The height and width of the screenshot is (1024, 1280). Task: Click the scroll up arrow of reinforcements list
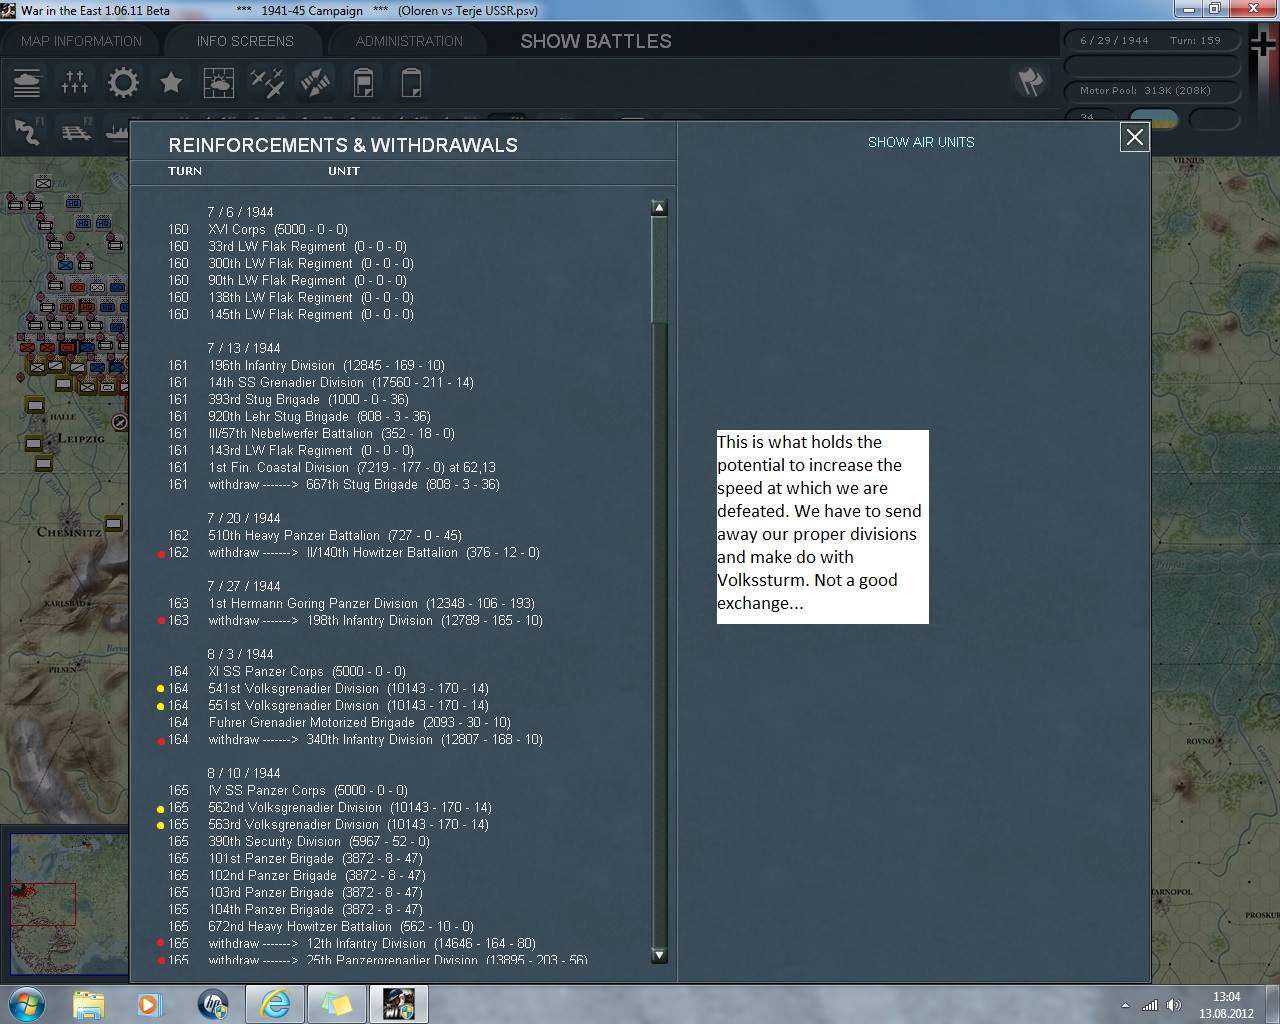click(x=659, y=208)
